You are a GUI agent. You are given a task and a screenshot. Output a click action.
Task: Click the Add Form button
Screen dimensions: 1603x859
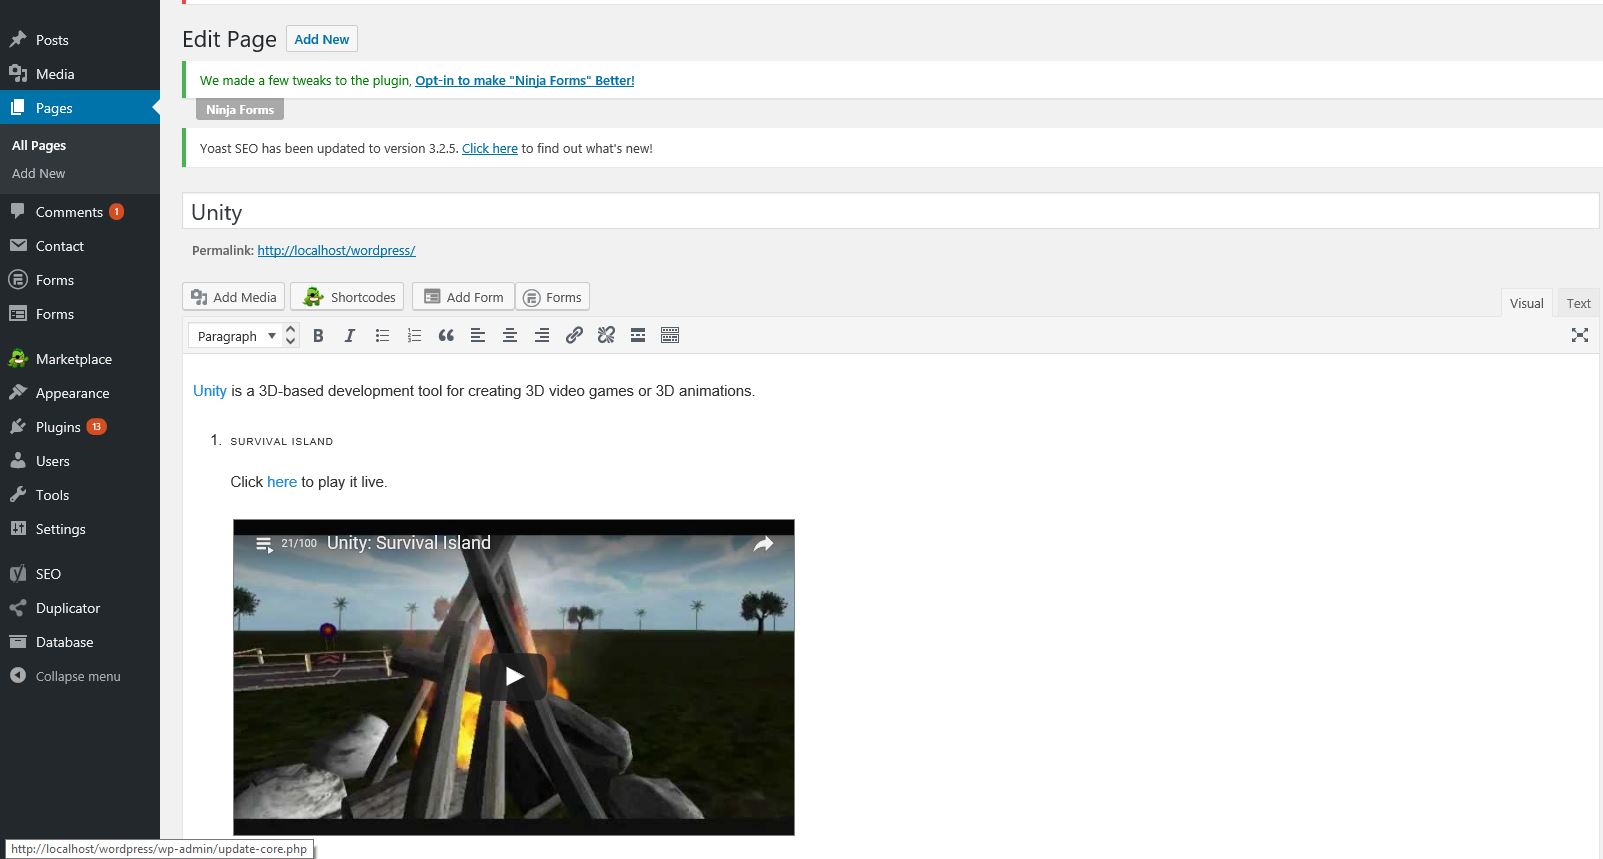[x=463, y=297]
